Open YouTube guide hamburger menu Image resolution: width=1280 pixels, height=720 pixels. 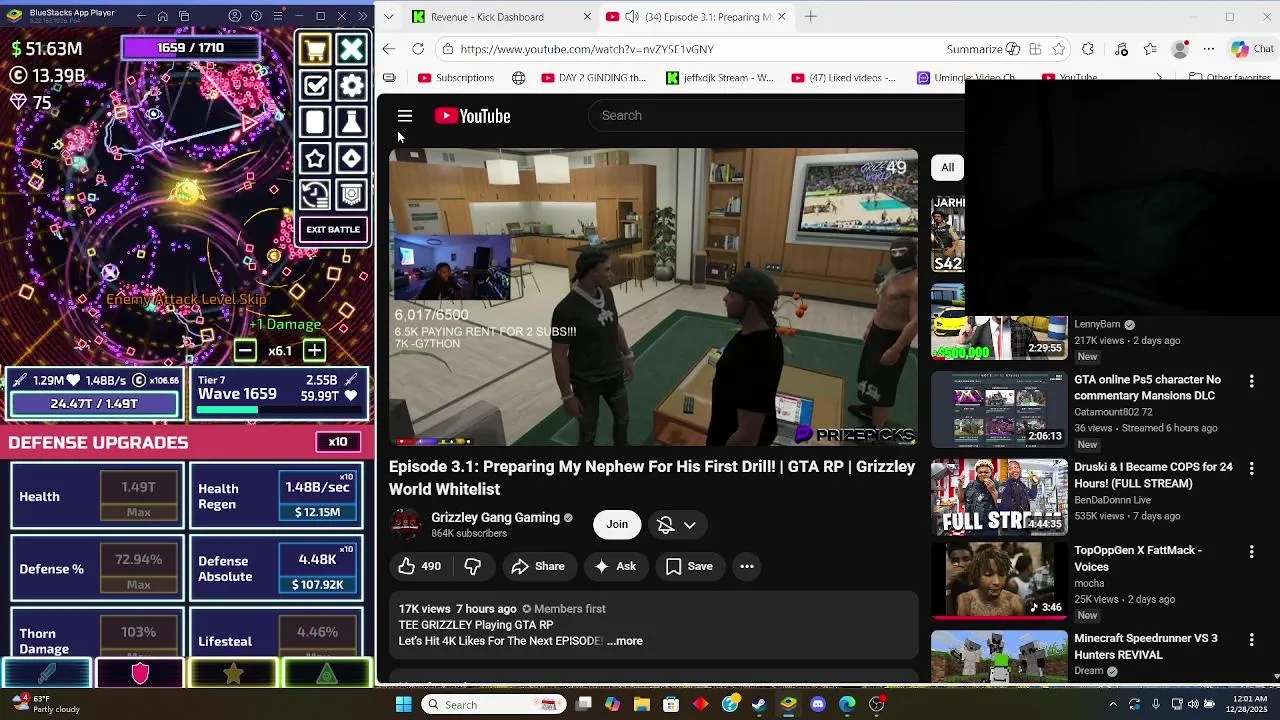pos(405,116)
